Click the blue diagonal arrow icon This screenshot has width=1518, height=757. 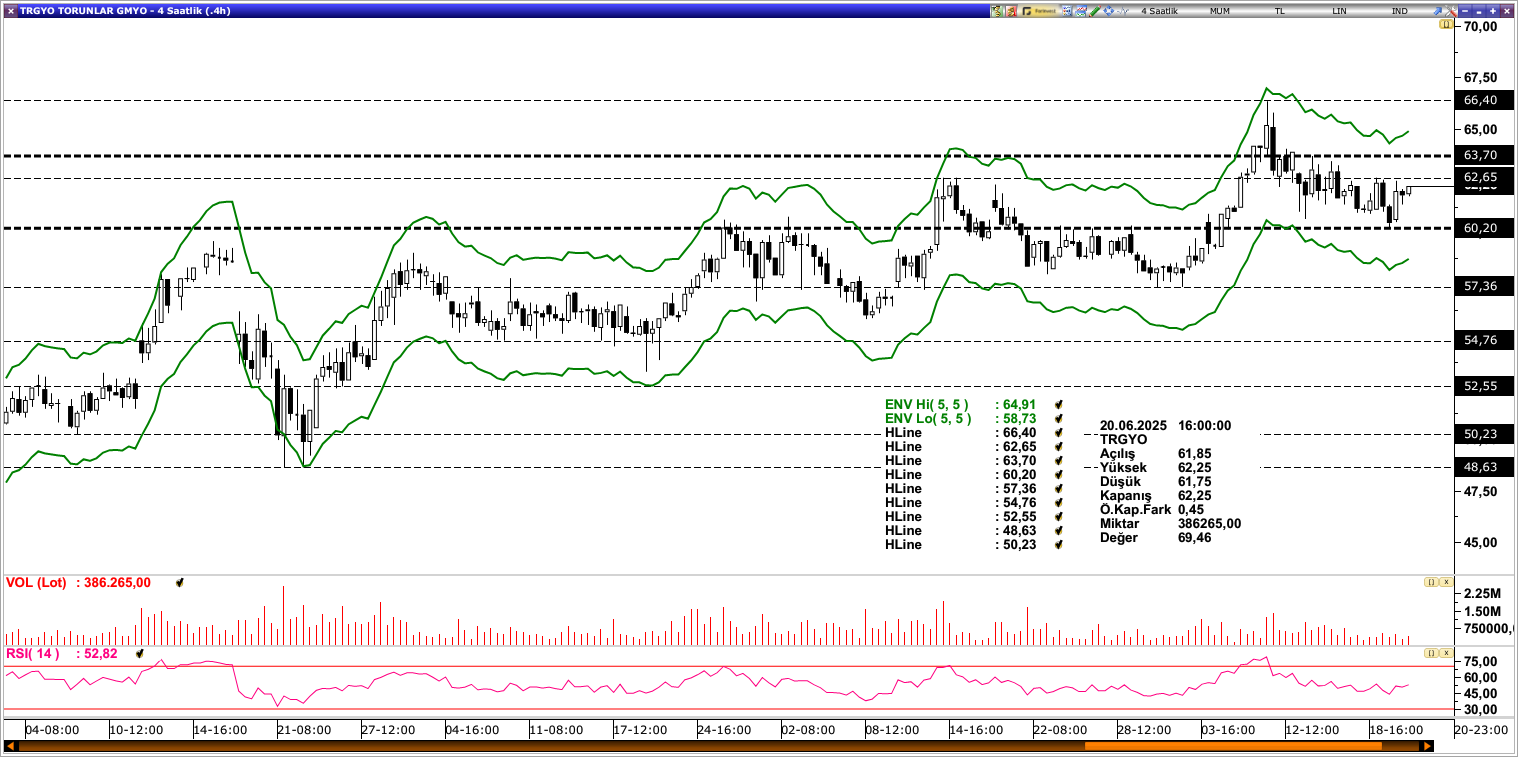[1437, 10]
